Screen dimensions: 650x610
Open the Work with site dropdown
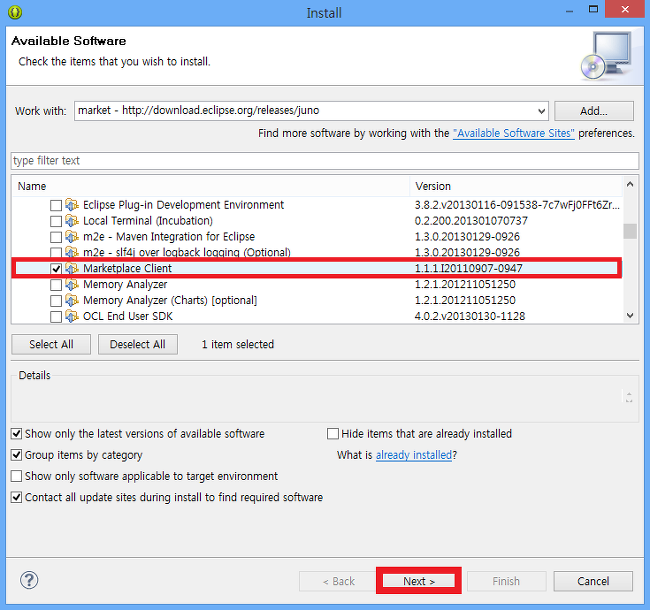click(x=541, y=111)
